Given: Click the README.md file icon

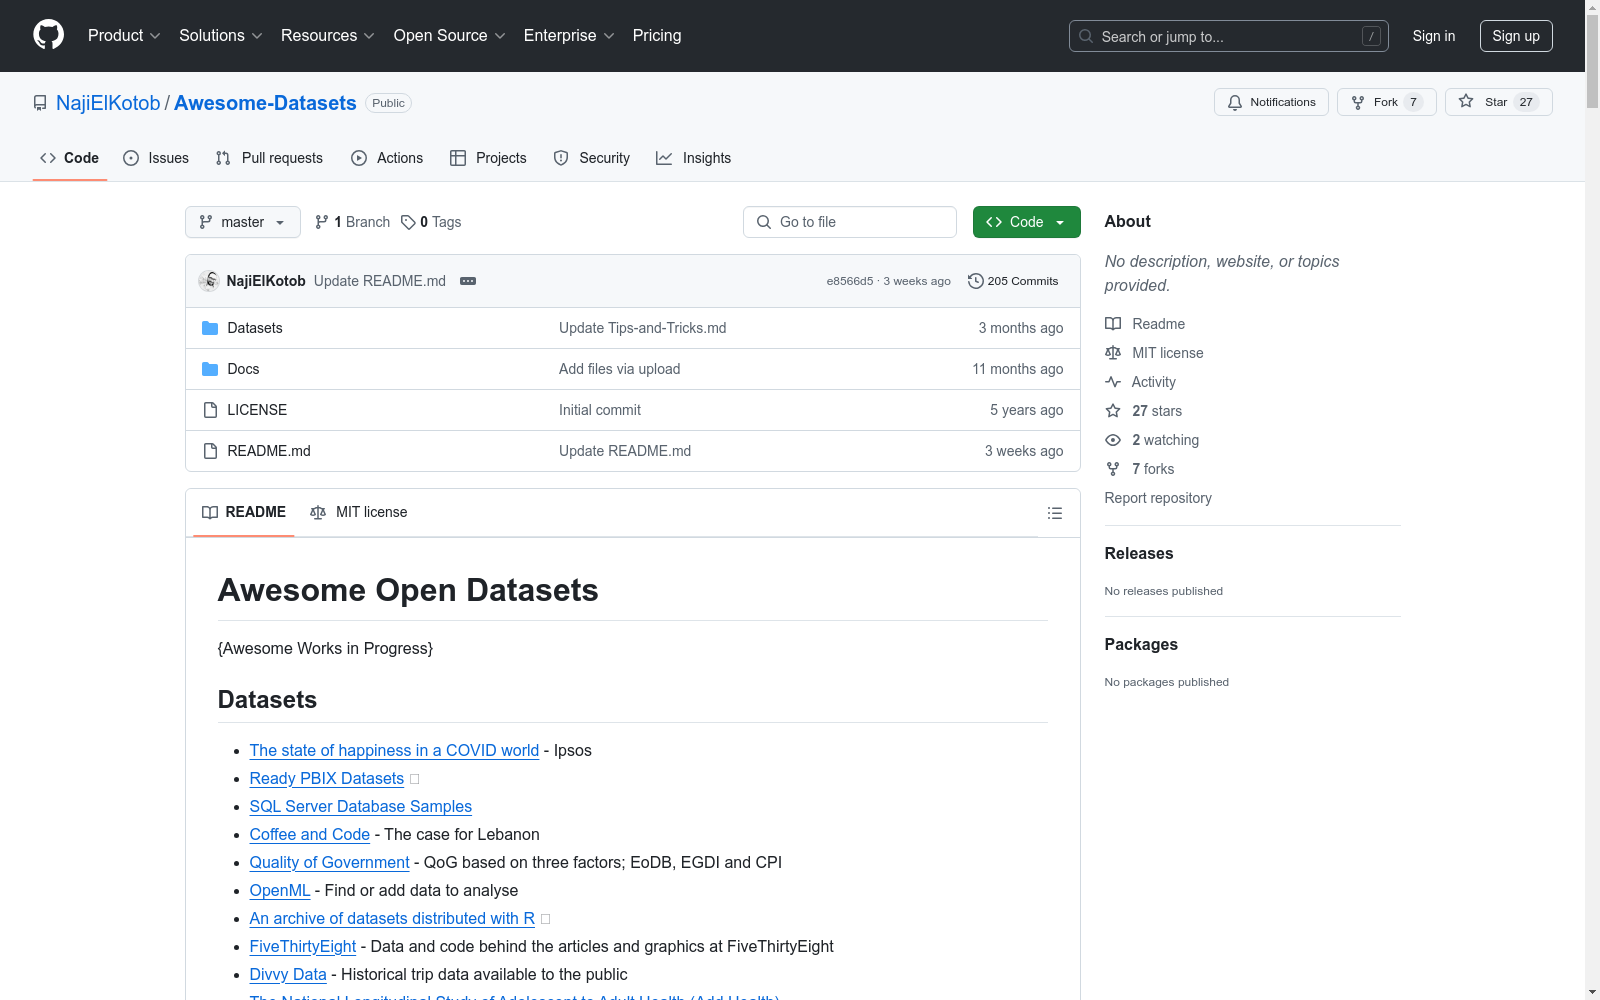Looking at the screenshot, I should click(x=210, y=451).
